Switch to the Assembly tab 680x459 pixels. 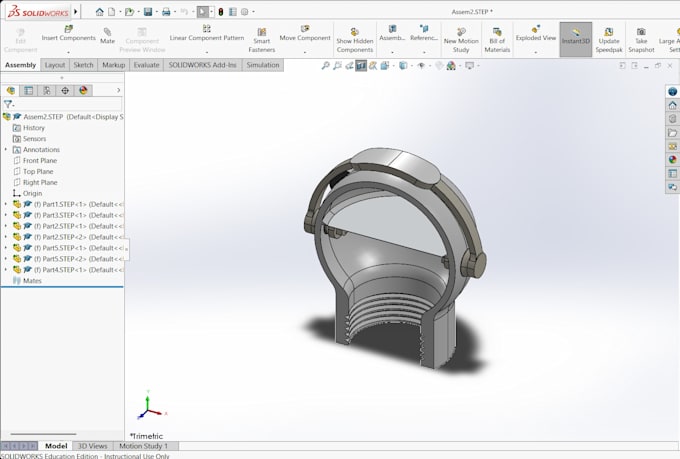(x=20, y=65)
